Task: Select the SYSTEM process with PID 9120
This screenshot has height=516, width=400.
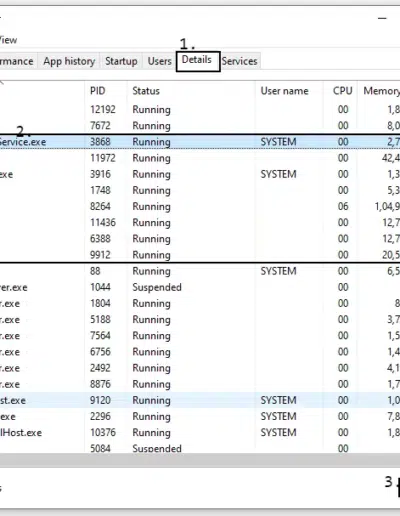Action: [200, 400]
